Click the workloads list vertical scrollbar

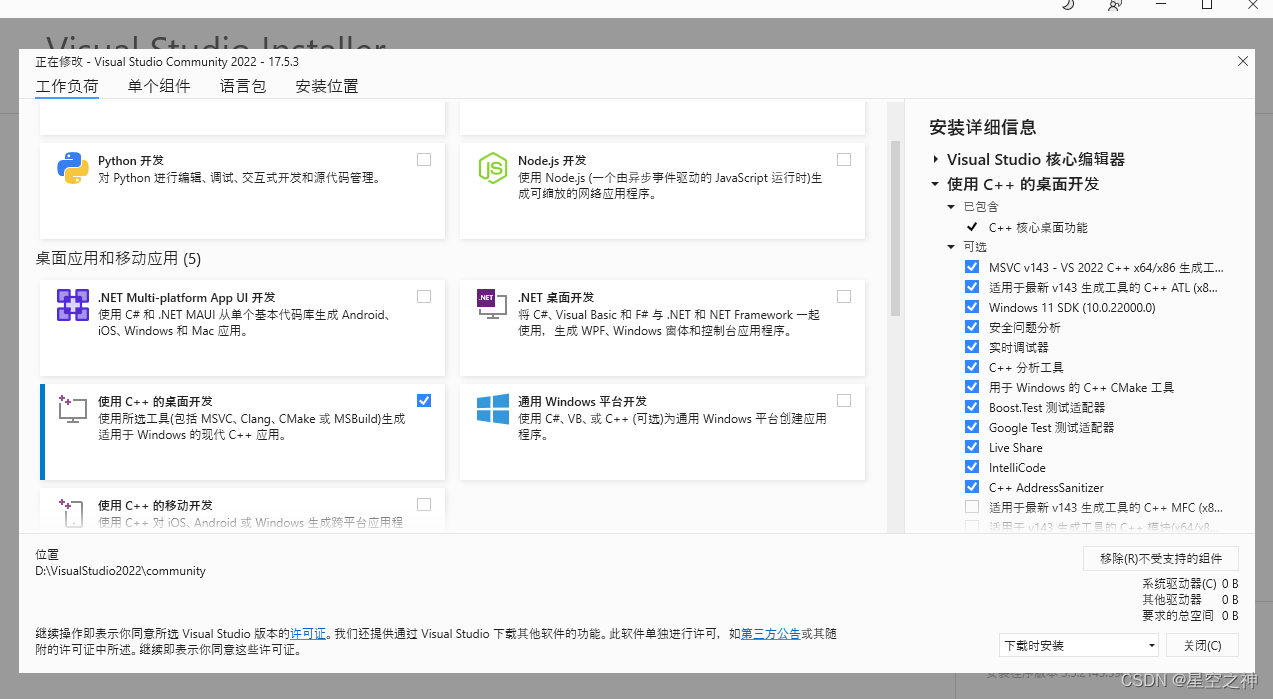(895, 228)
